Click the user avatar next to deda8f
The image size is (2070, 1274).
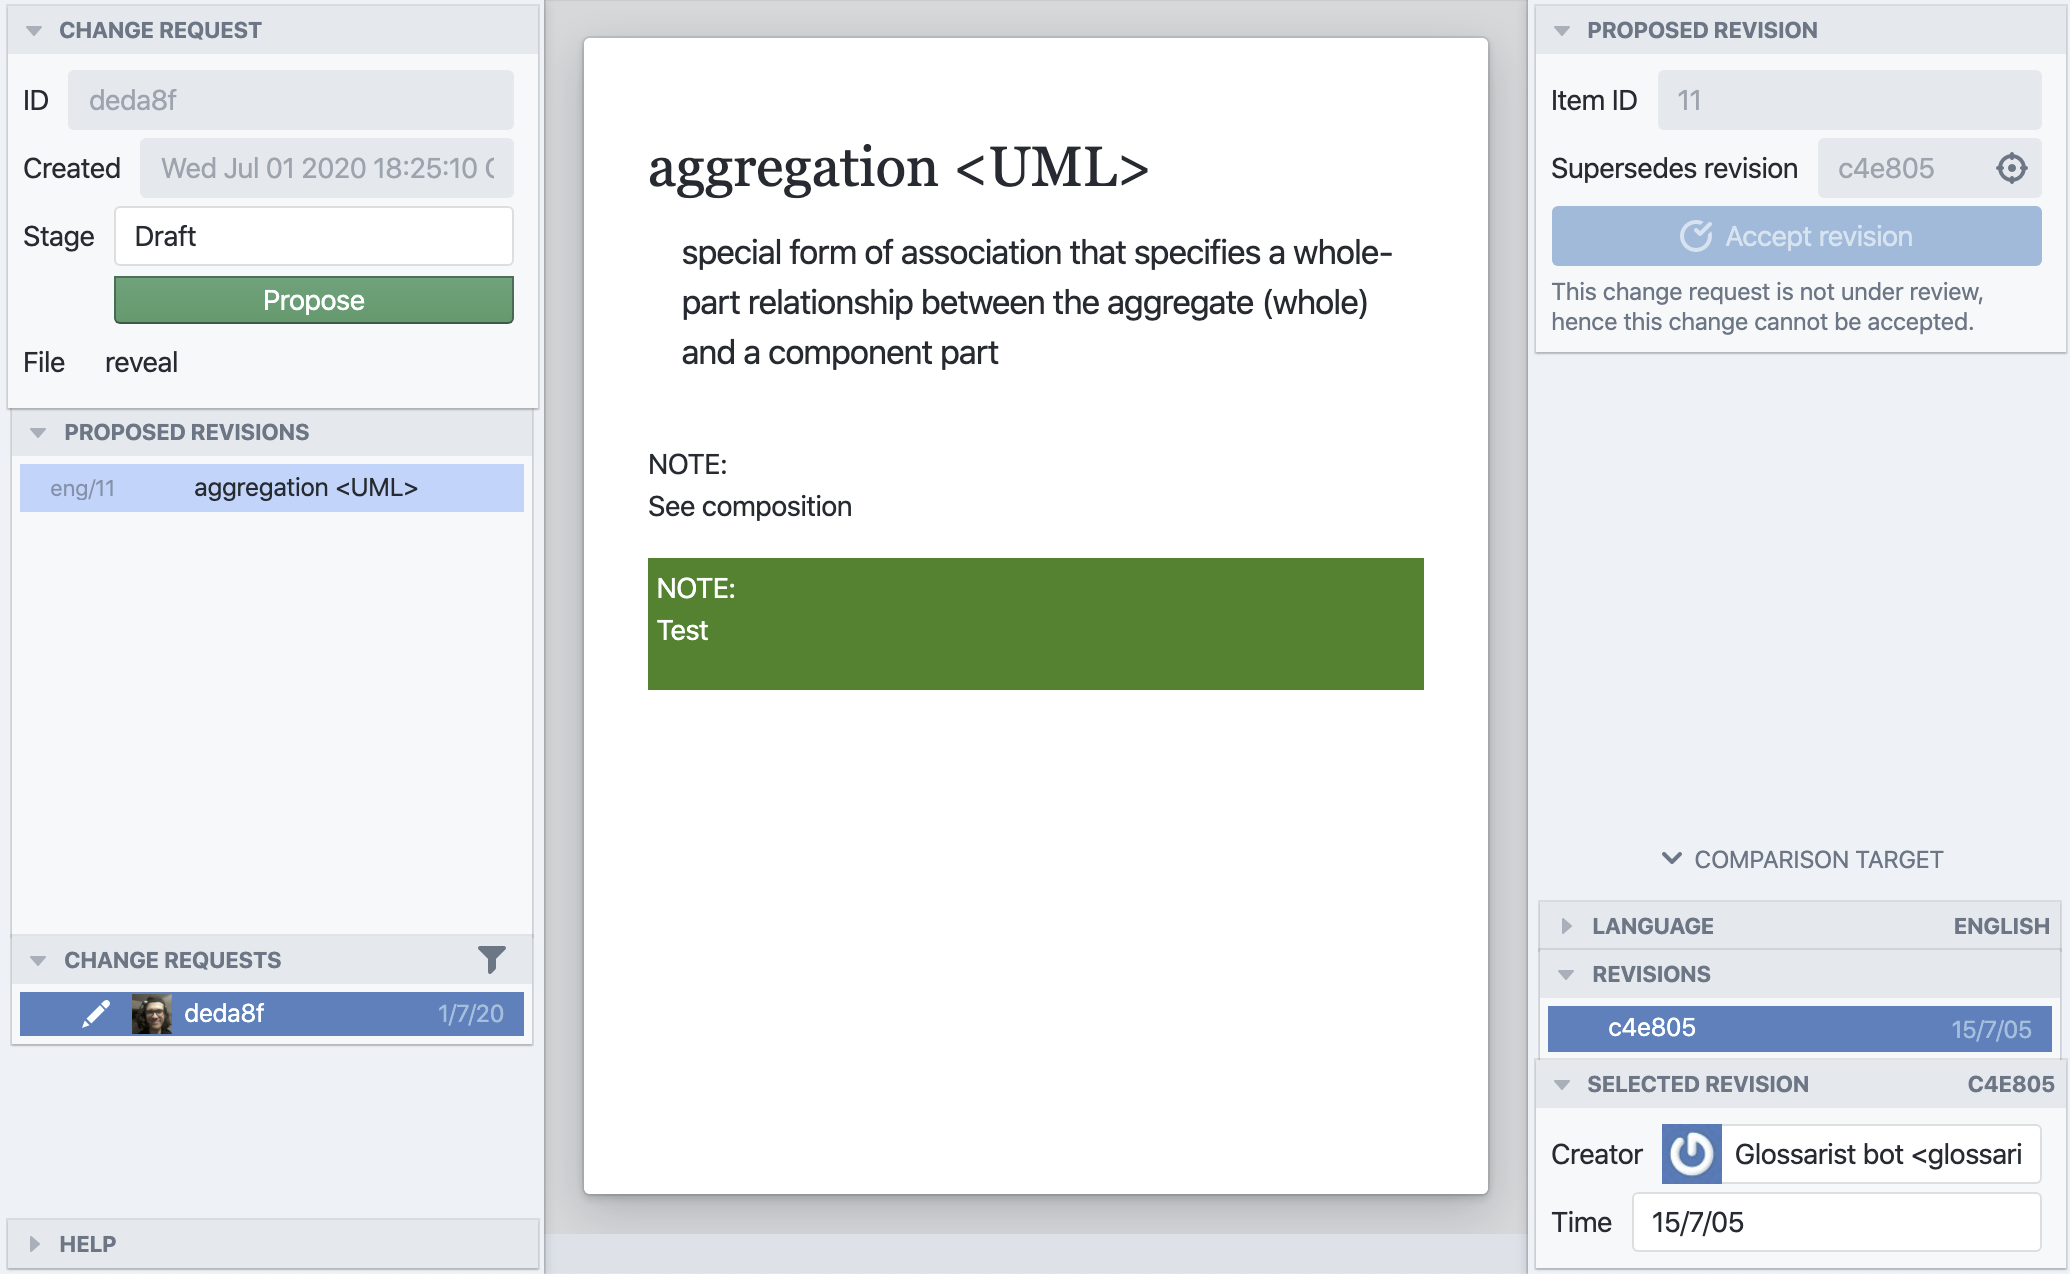(152, 1014)
